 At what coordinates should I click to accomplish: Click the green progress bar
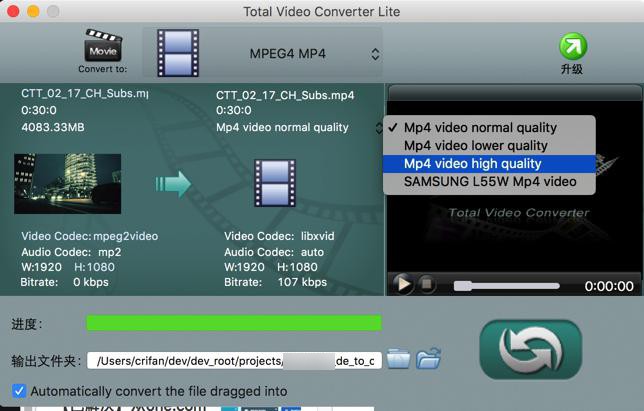(x=234, y=323)
